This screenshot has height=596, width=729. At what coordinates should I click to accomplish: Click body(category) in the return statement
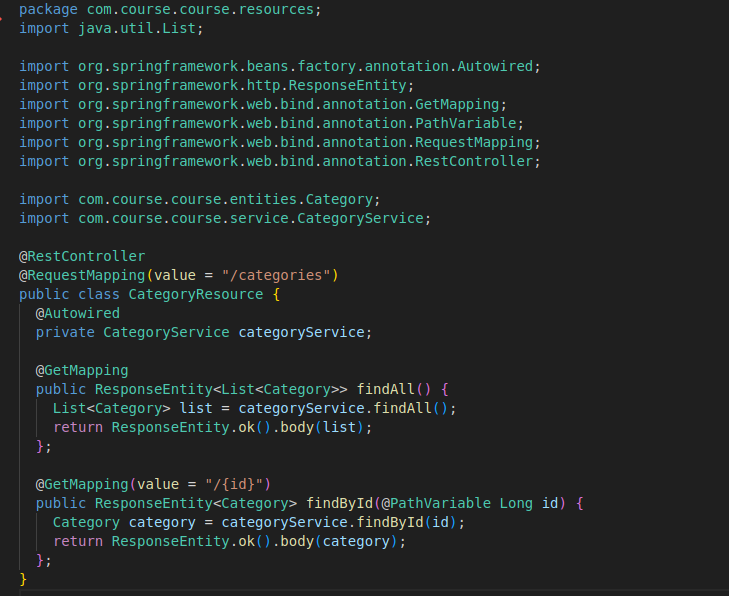click(x=338, y=541)
